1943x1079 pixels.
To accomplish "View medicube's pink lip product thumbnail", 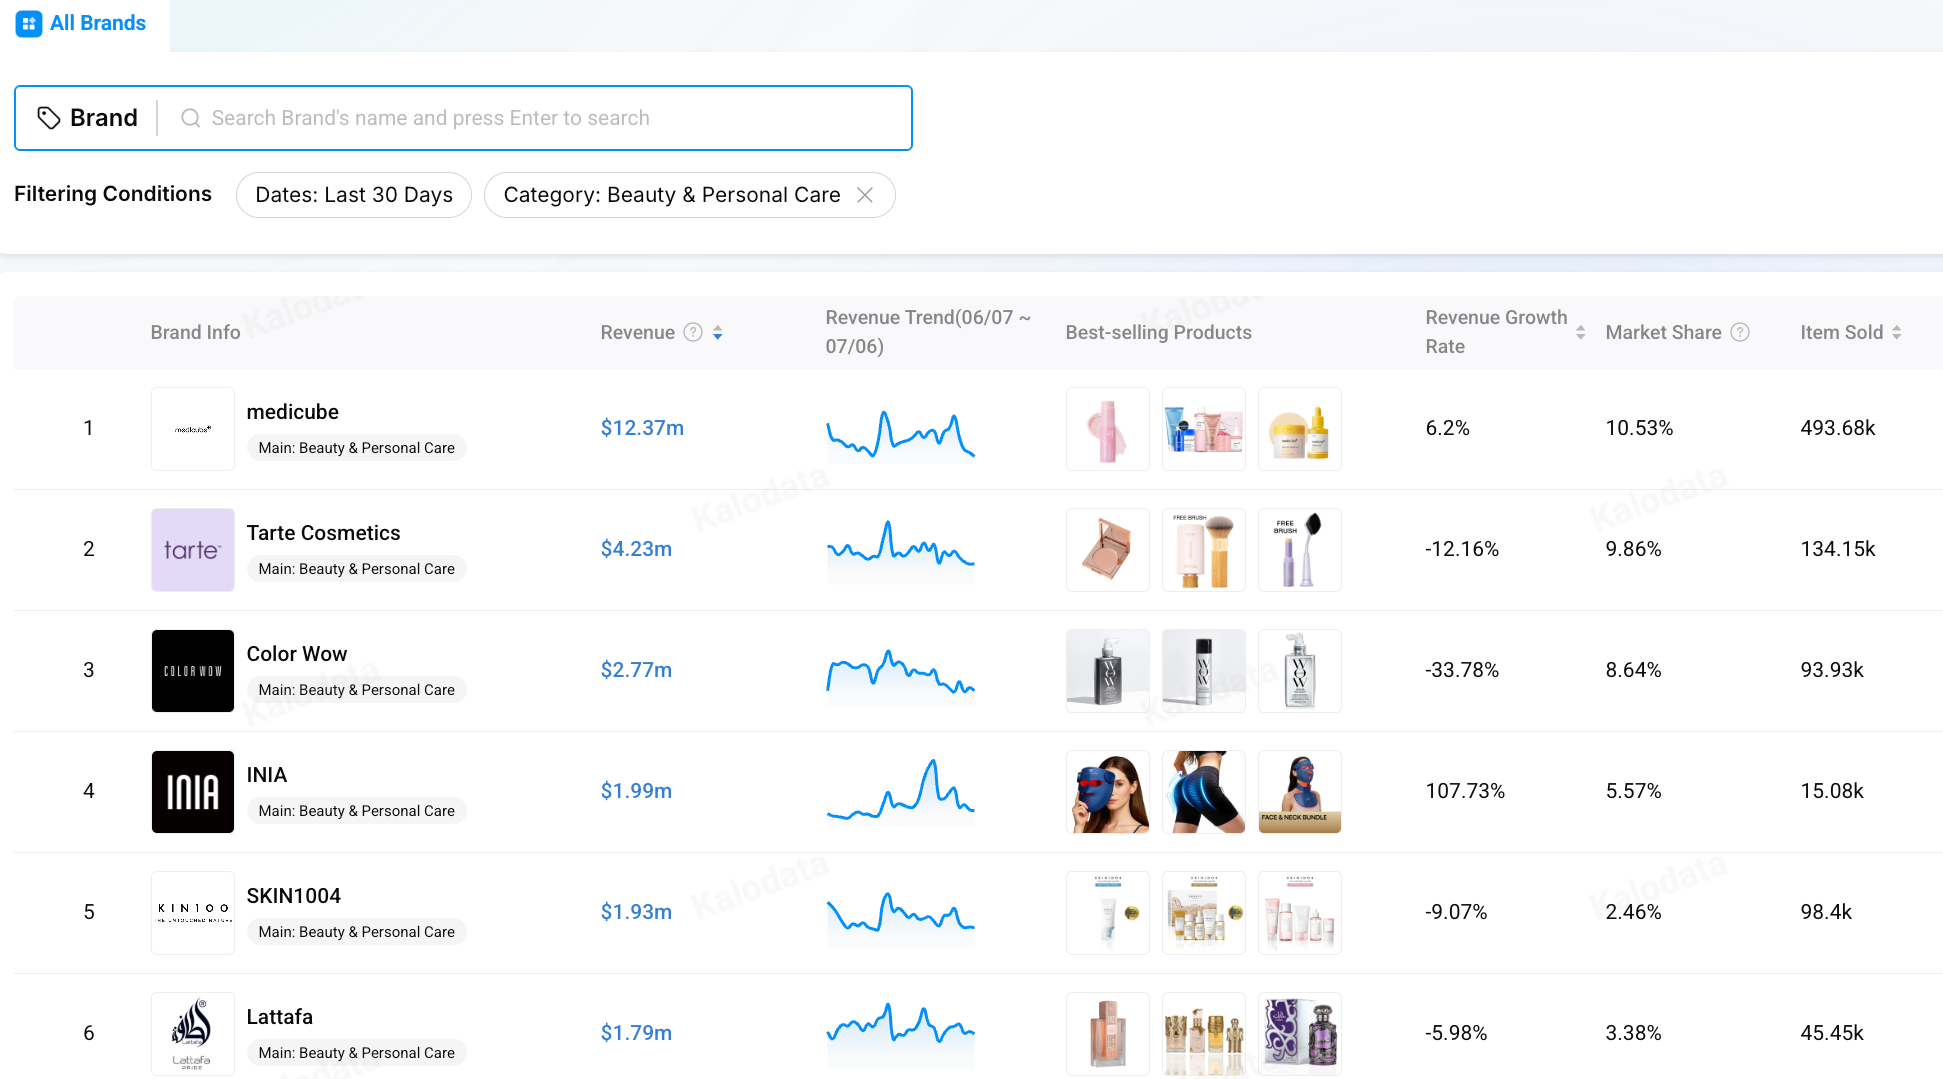I will point(1108,429).
